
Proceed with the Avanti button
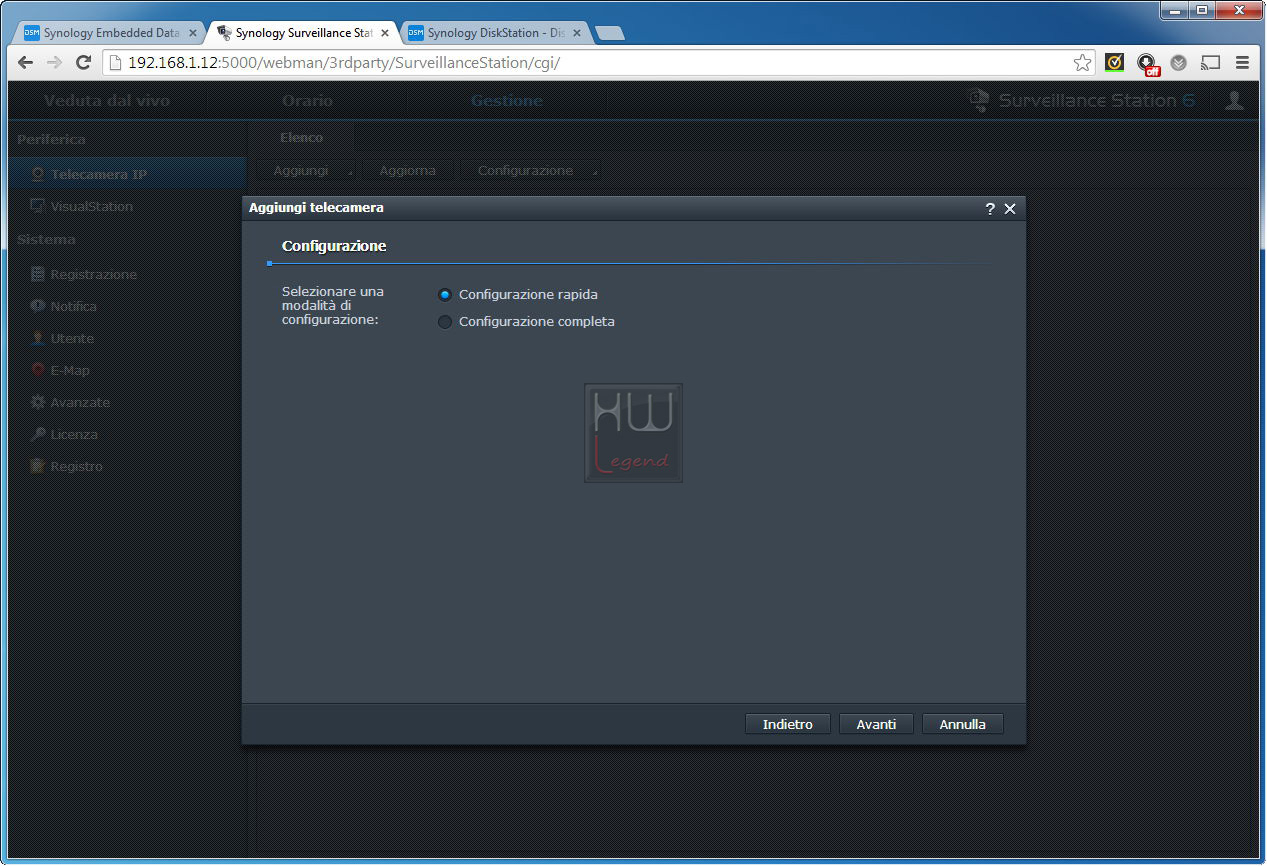[876, 724]
